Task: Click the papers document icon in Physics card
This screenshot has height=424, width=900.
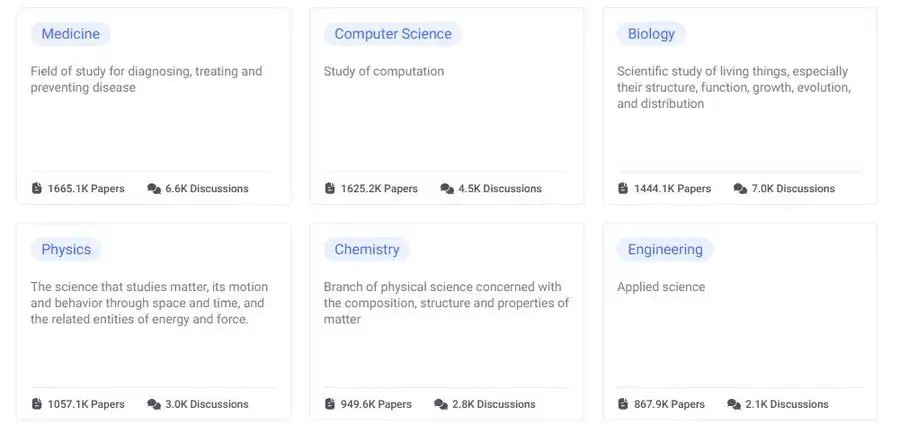Action: click(x=37, y=404)
